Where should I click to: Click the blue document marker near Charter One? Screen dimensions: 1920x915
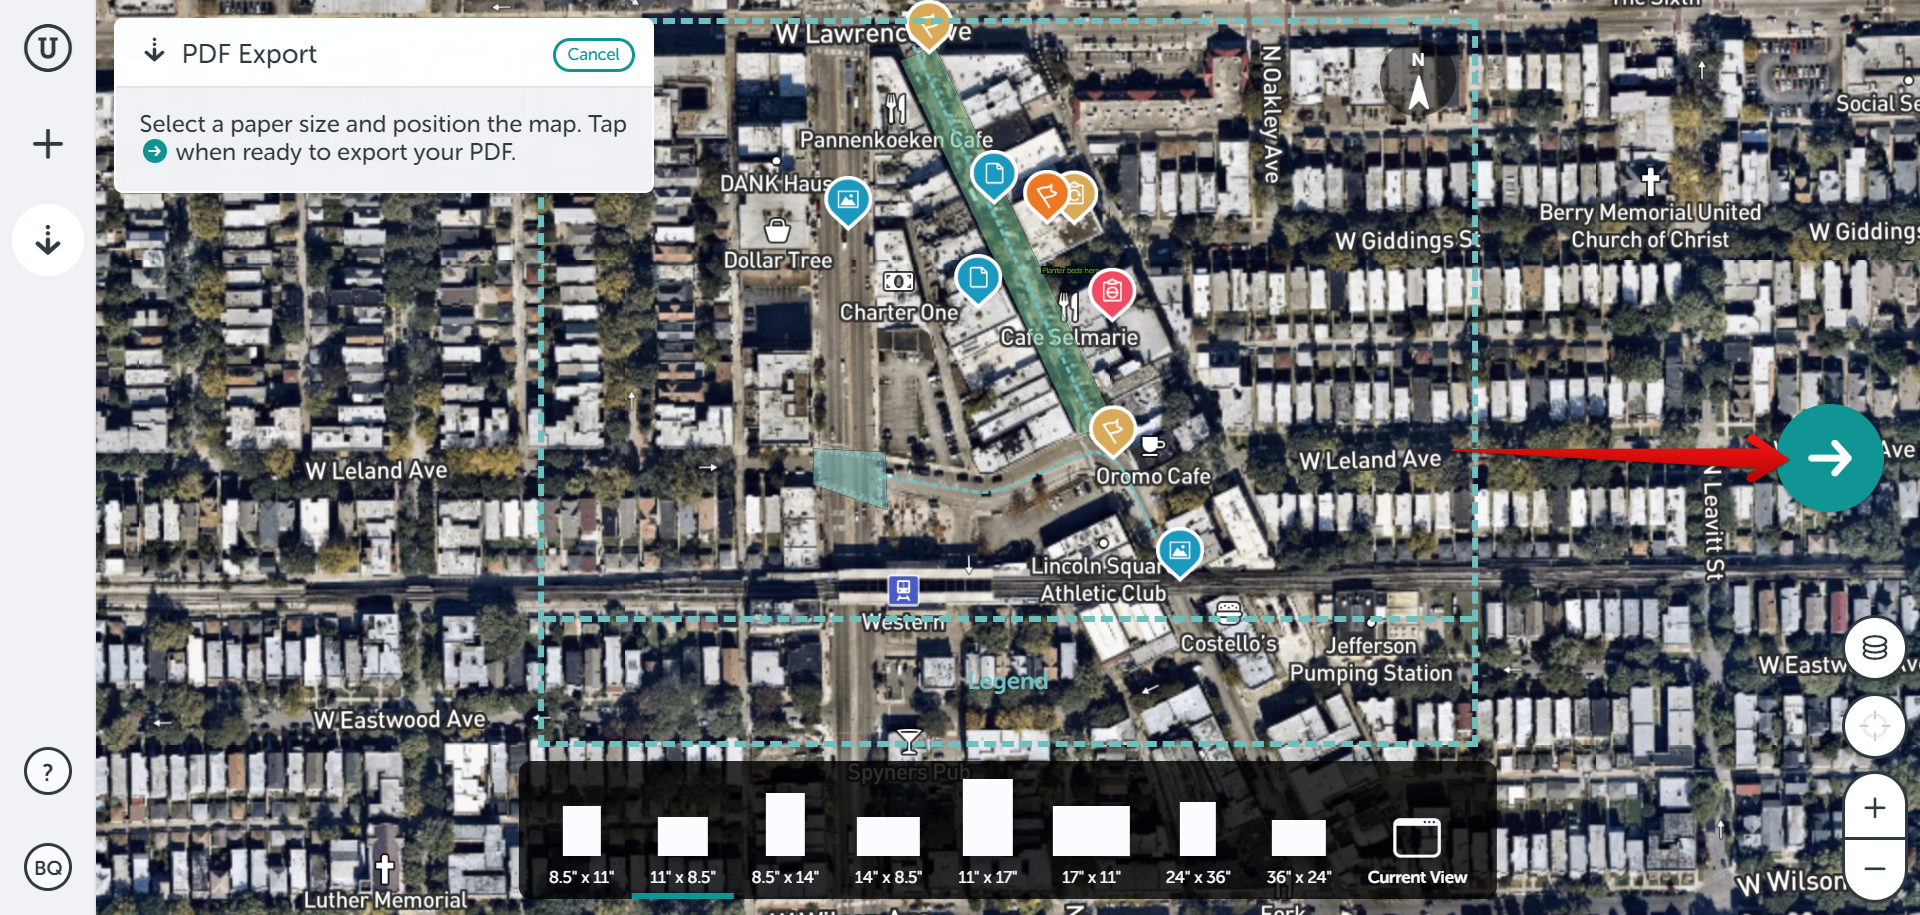tap(978, 280)
